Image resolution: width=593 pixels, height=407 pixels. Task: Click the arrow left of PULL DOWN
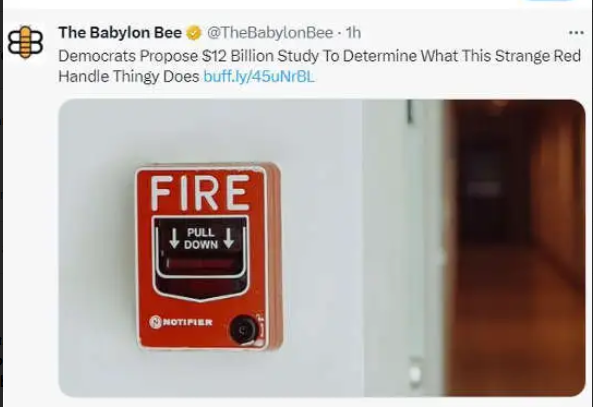(x=174, y=238)
